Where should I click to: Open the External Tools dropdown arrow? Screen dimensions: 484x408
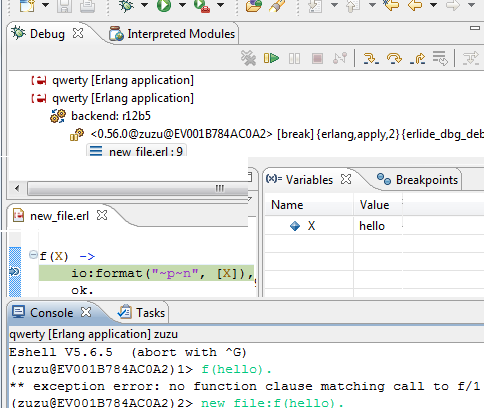[220, 5]
